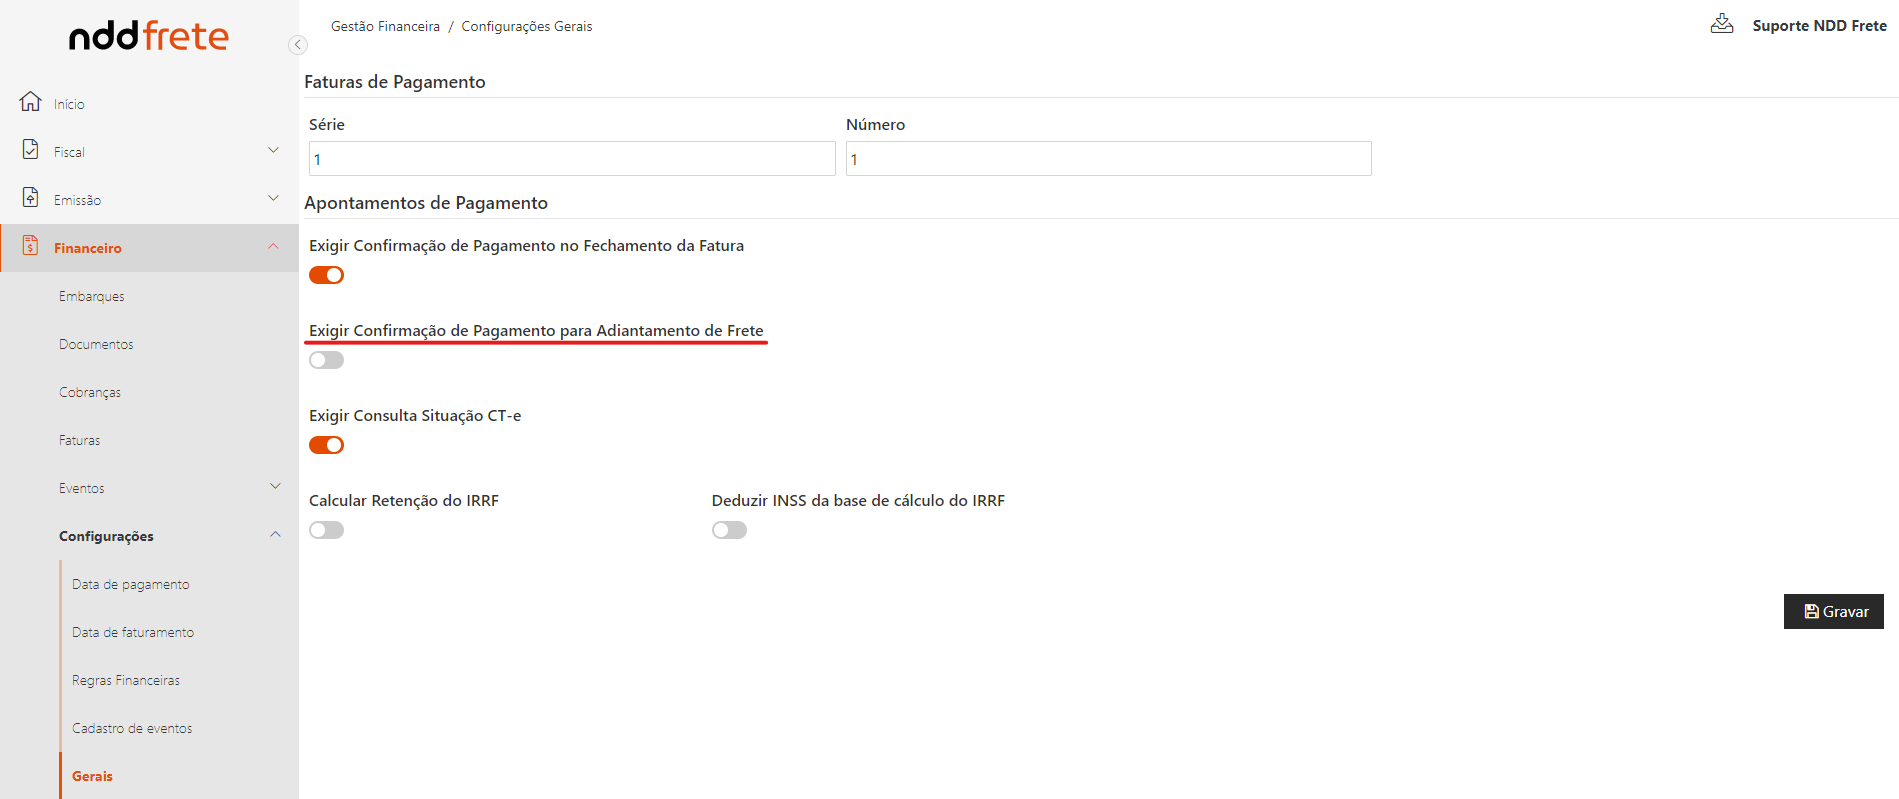Open Documentos under Financeiro

tap(96, 344)
